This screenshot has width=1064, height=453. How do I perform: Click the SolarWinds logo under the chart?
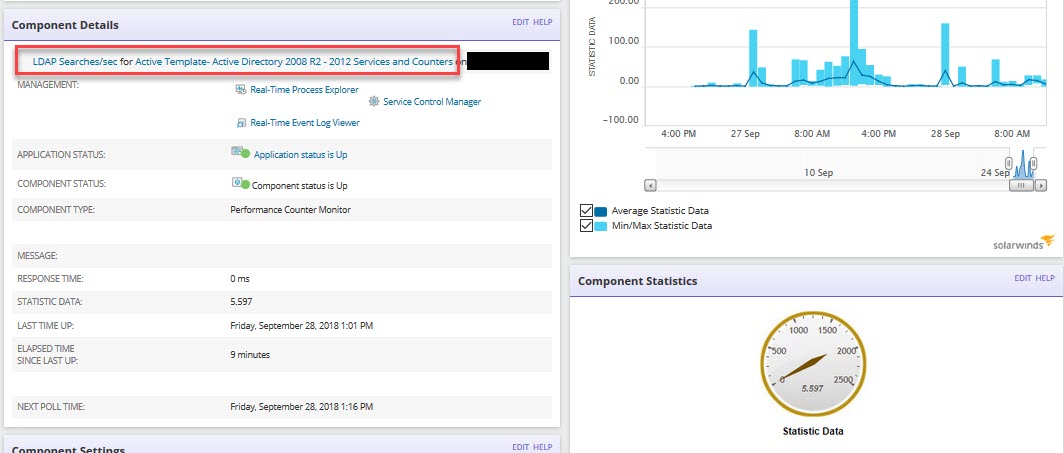click(1024, 244)
